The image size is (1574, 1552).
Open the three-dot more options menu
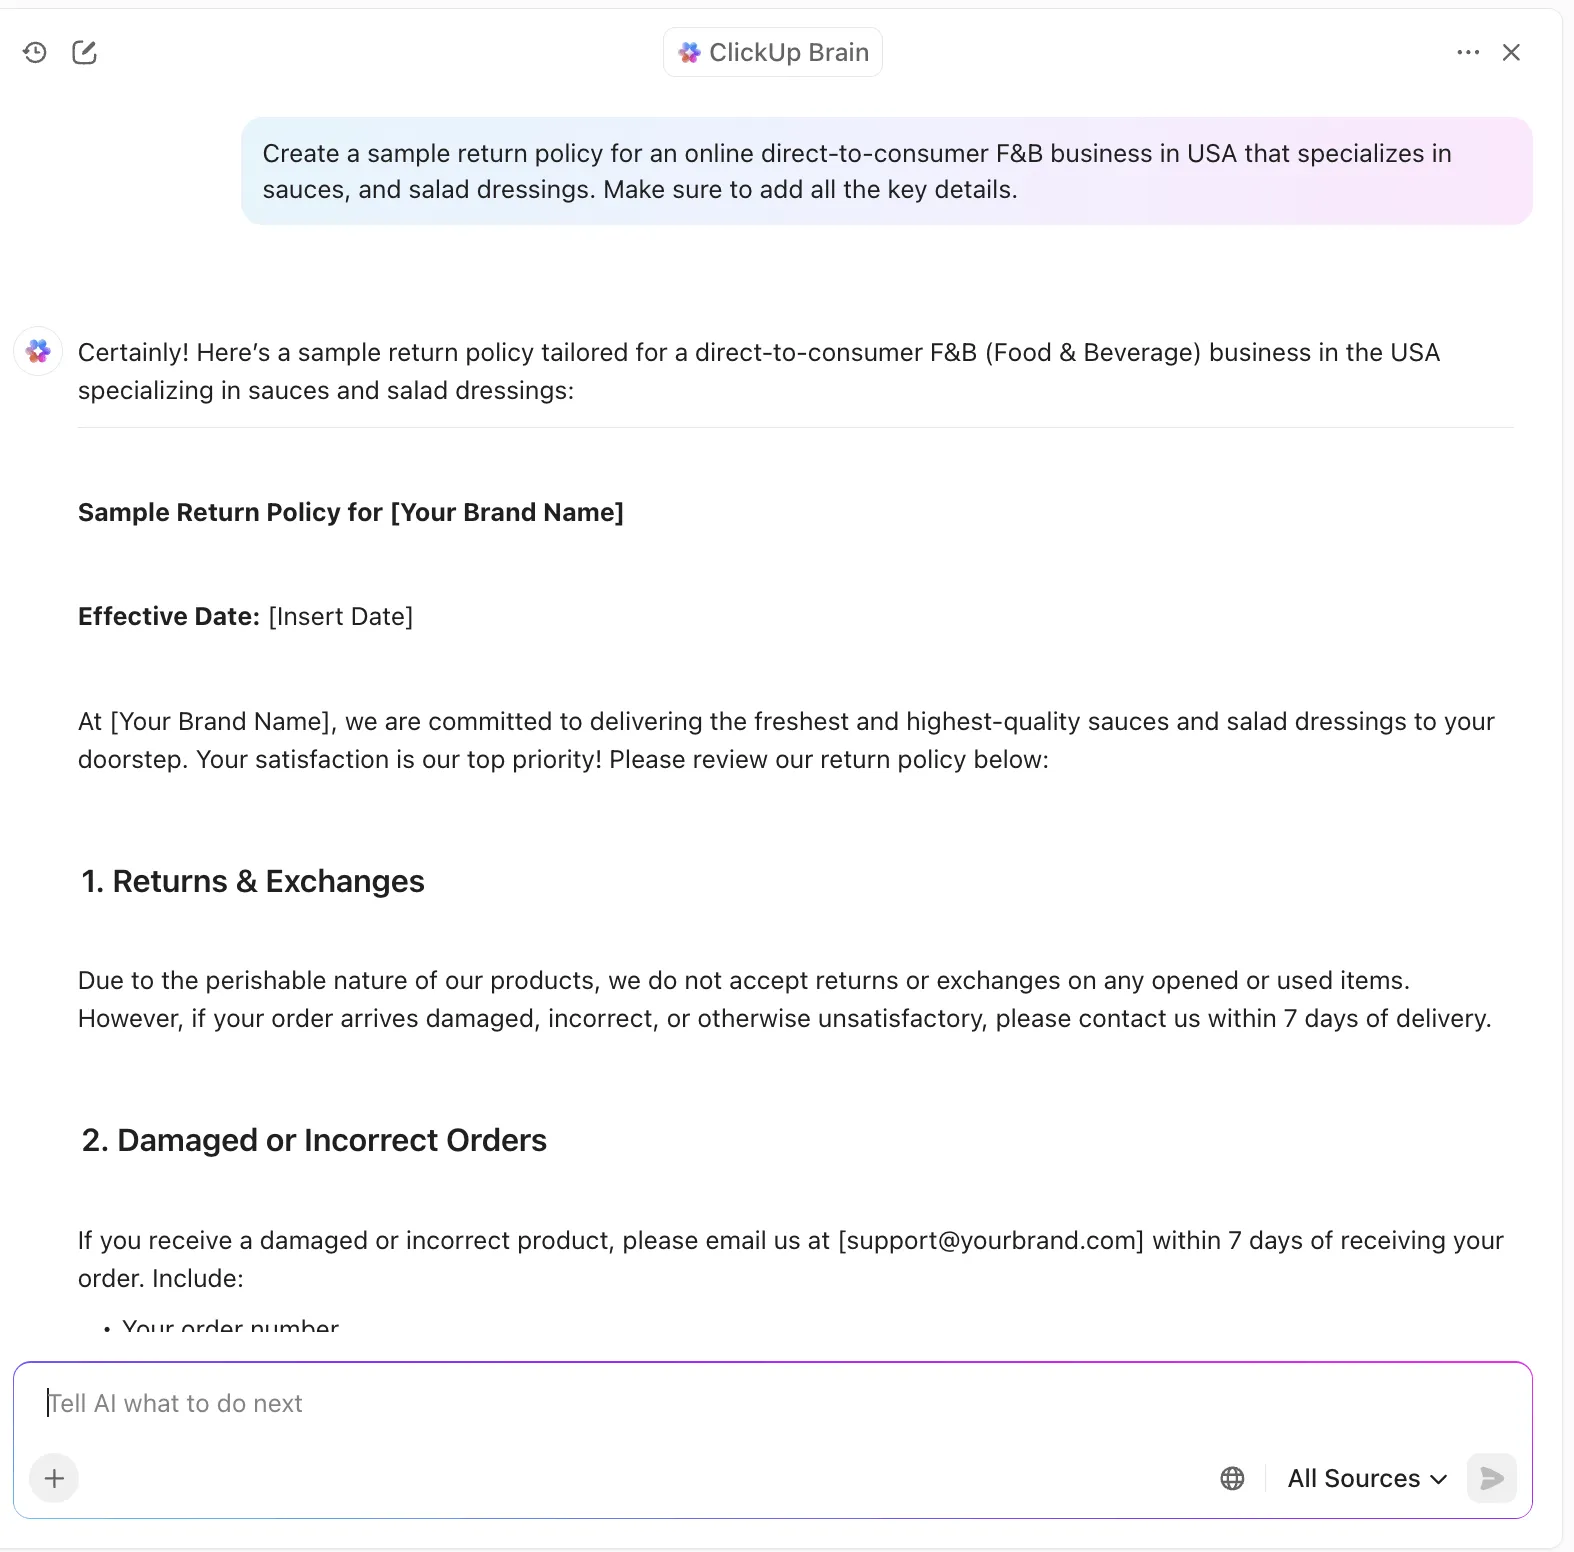1468,52
